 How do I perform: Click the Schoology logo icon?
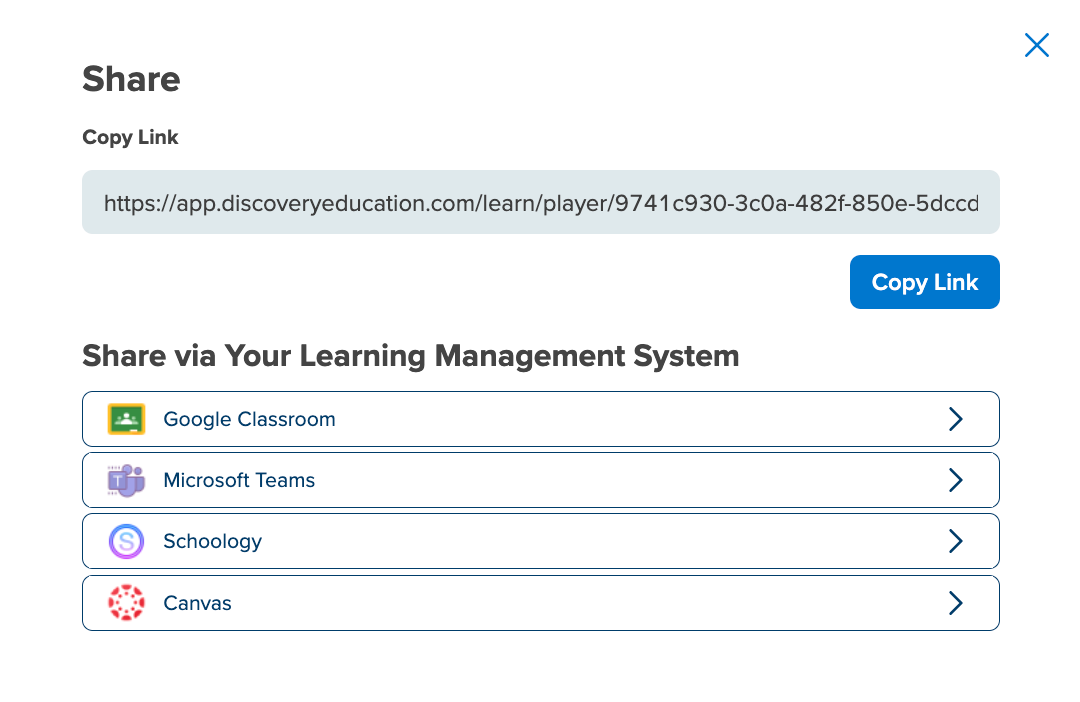coord(126,541)
